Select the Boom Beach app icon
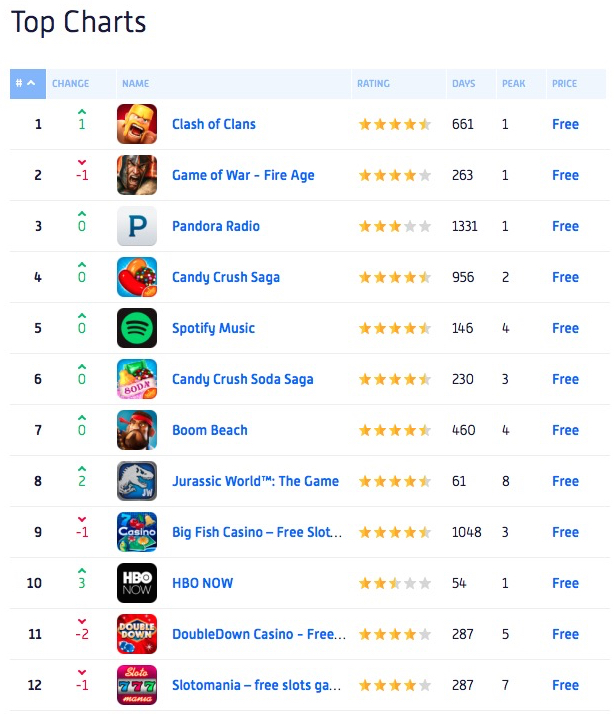 click(x=137, y=430)
